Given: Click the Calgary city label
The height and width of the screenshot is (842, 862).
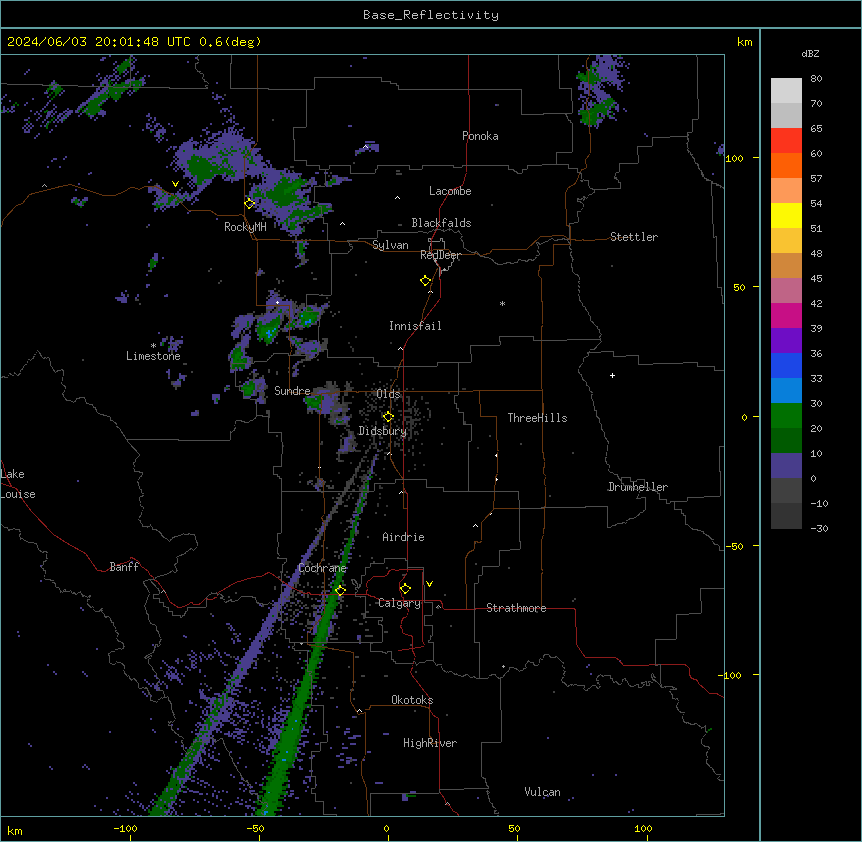Looking at the screenshot, I should tap(399, 603).
